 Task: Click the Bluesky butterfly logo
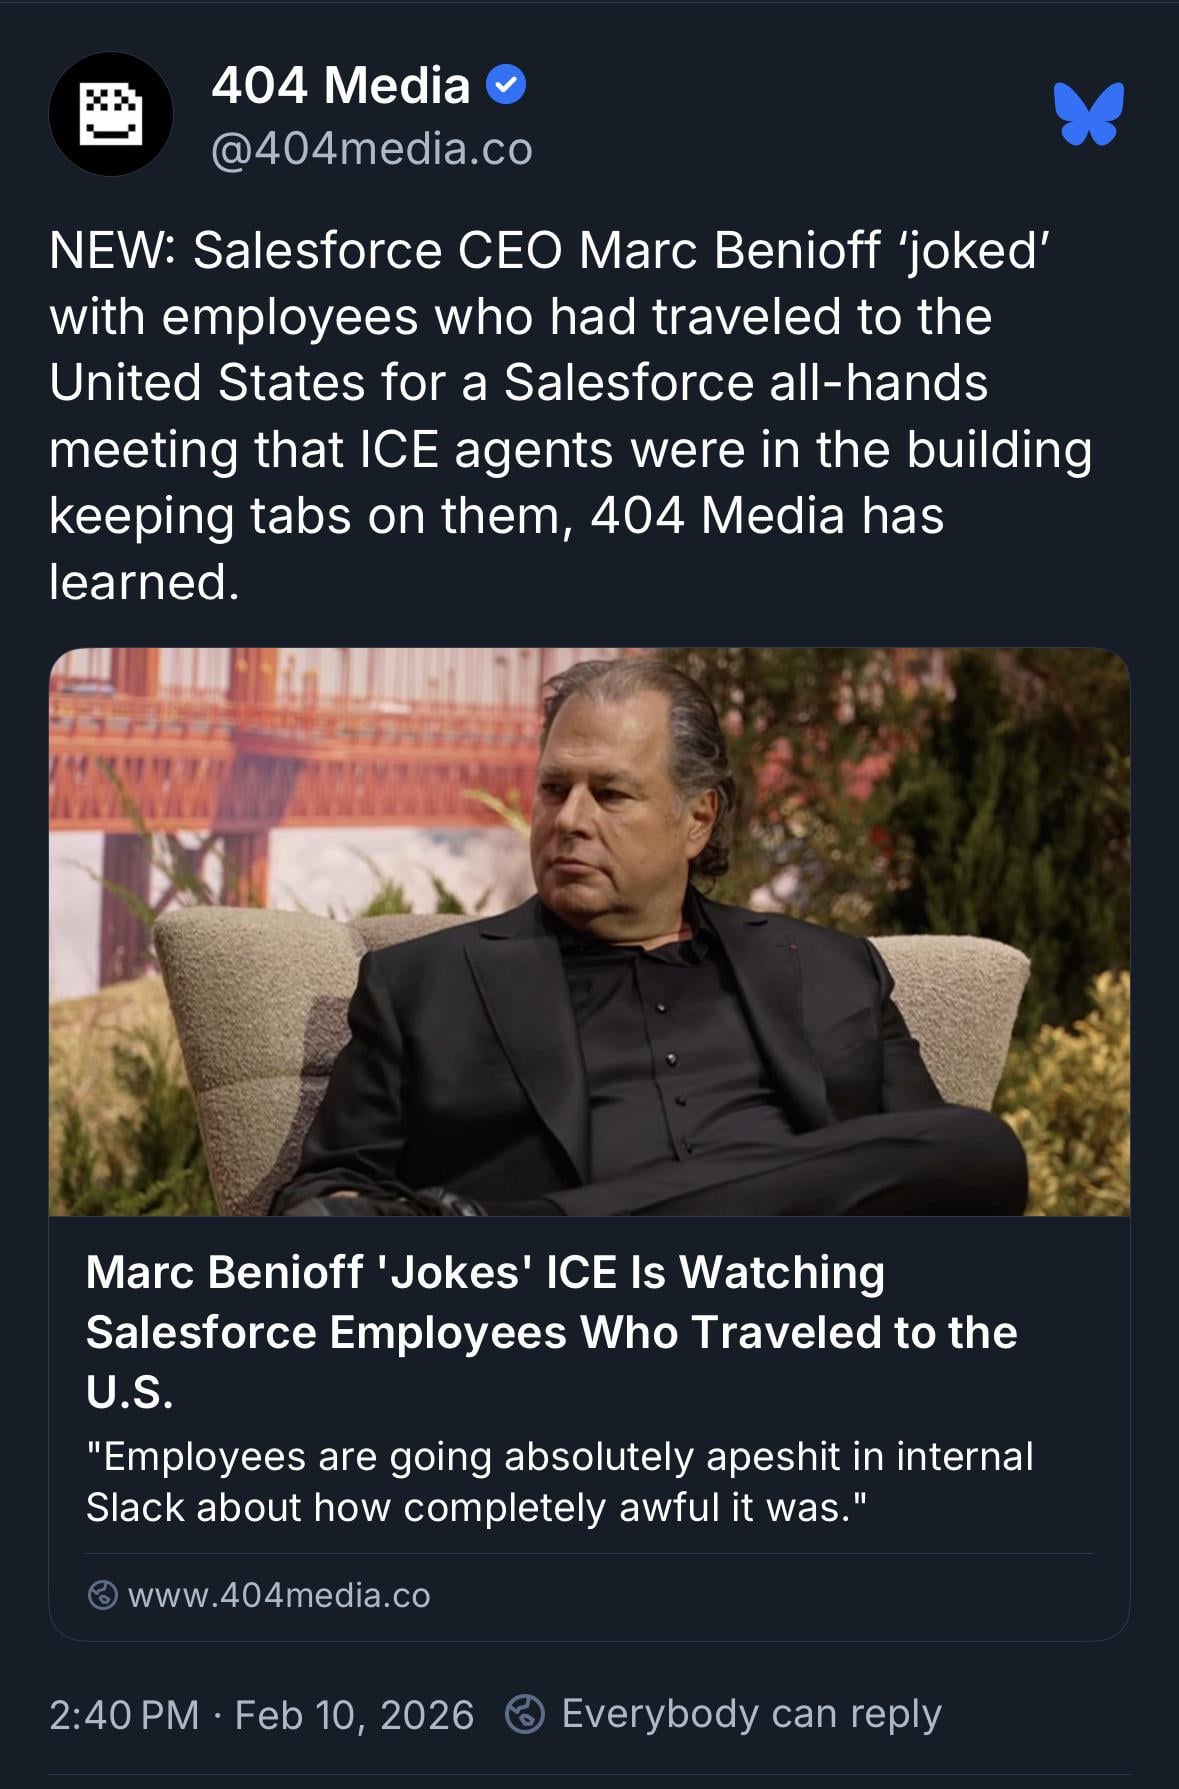[1088, 113]
